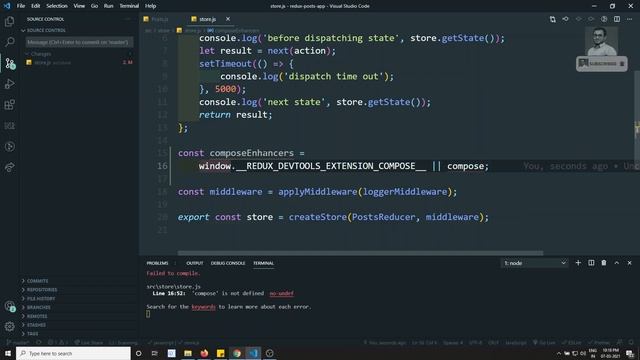Image resolution: width=640 pixels, height=360 pixels.
Task: Open Firefox from the taskbar
Action: (x=204, y=353)
